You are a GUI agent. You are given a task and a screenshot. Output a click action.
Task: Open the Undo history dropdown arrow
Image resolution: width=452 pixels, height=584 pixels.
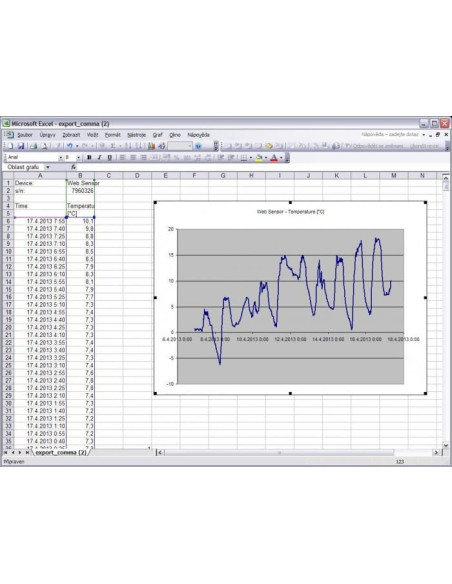point(77,146)
